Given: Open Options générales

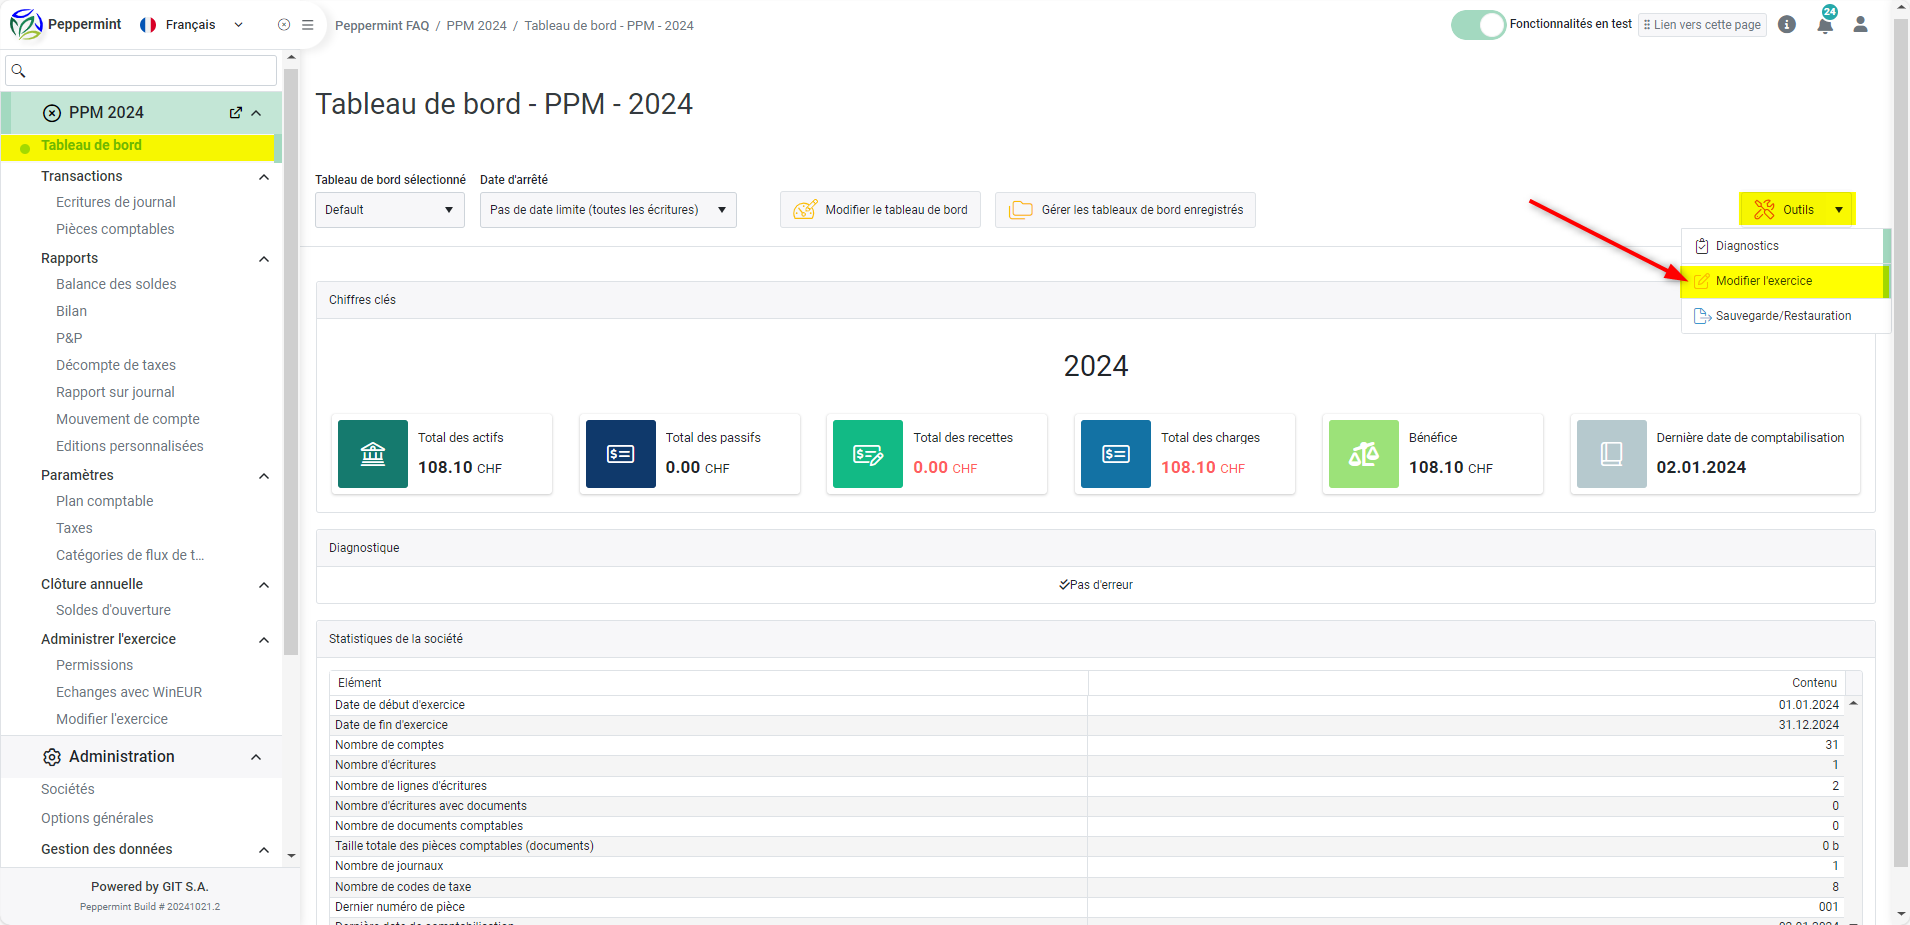Looking at the screenshot, I should [x=97, y=818].
